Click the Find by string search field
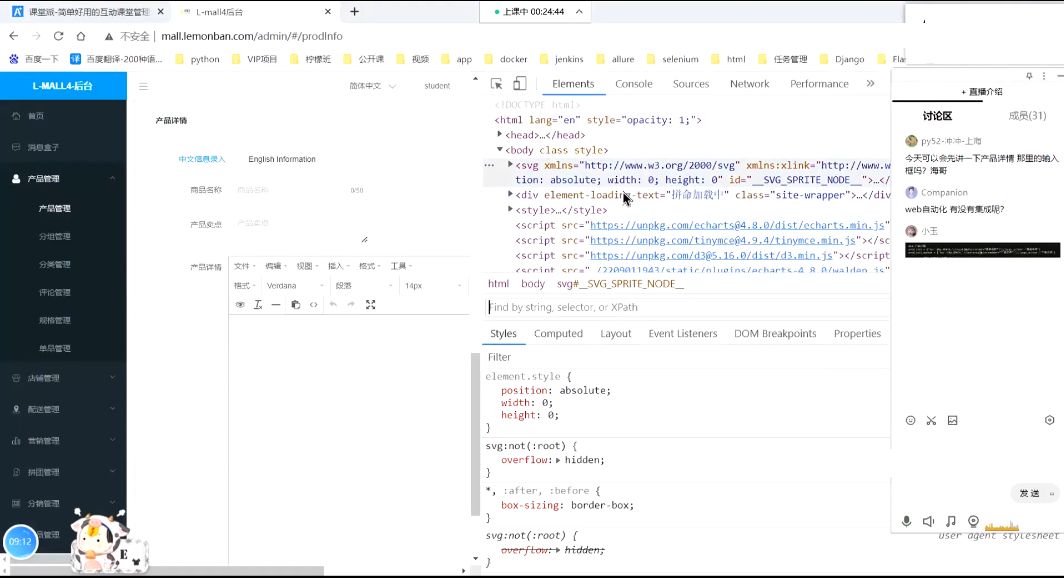The height and width of the screenshot is (578, 1064). coord(688,307)
